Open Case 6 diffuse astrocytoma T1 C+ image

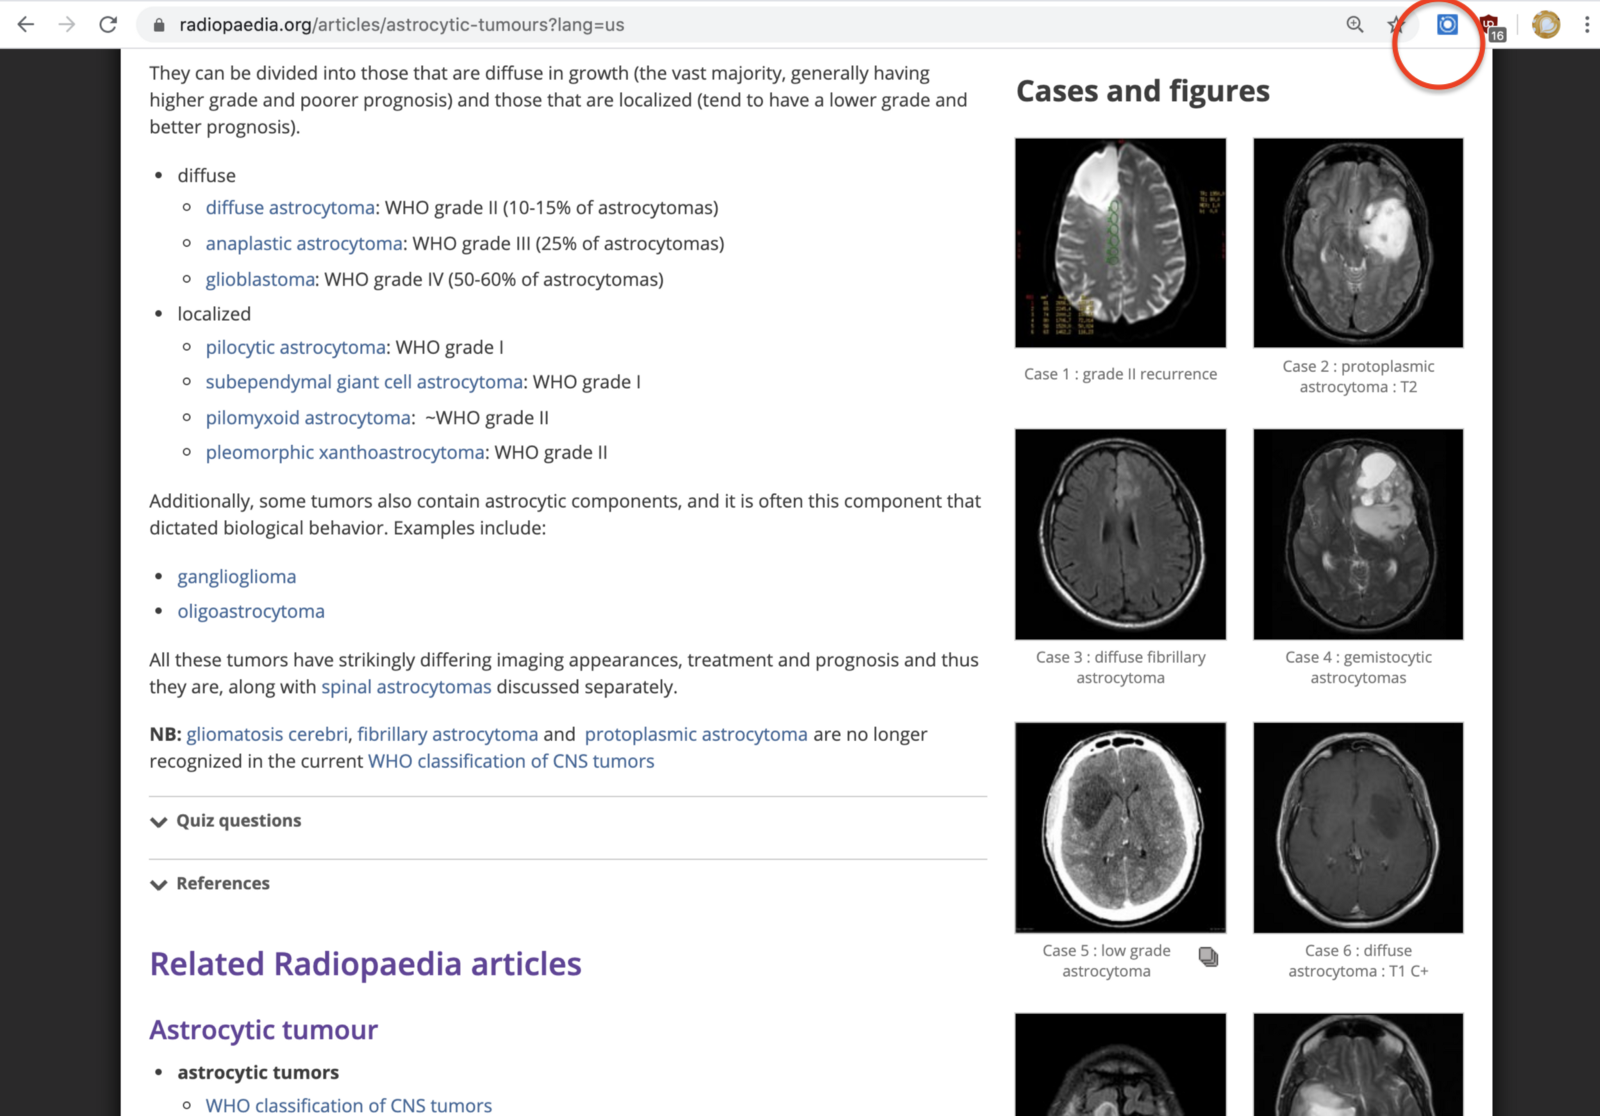click(x=1358, y=827)
